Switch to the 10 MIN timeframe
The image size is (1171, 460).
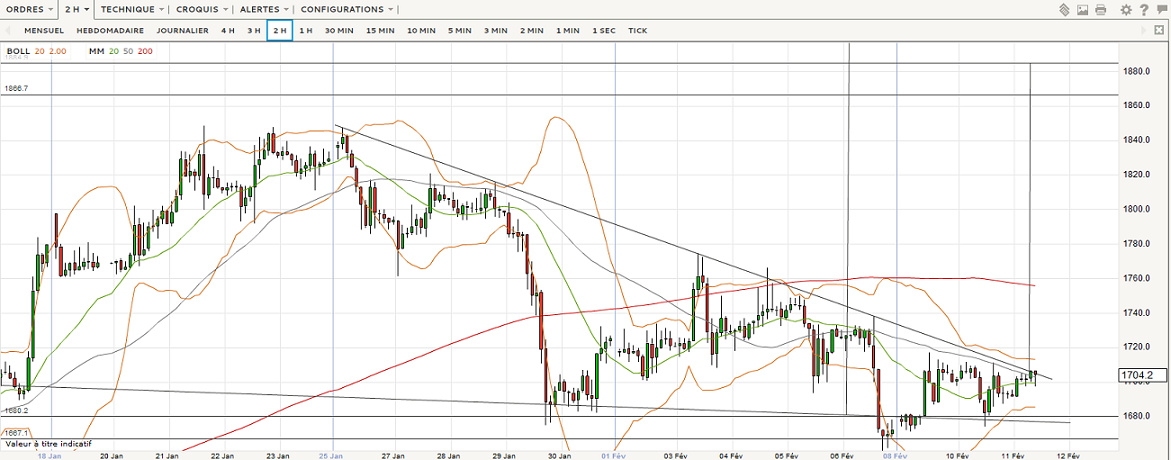421,31
